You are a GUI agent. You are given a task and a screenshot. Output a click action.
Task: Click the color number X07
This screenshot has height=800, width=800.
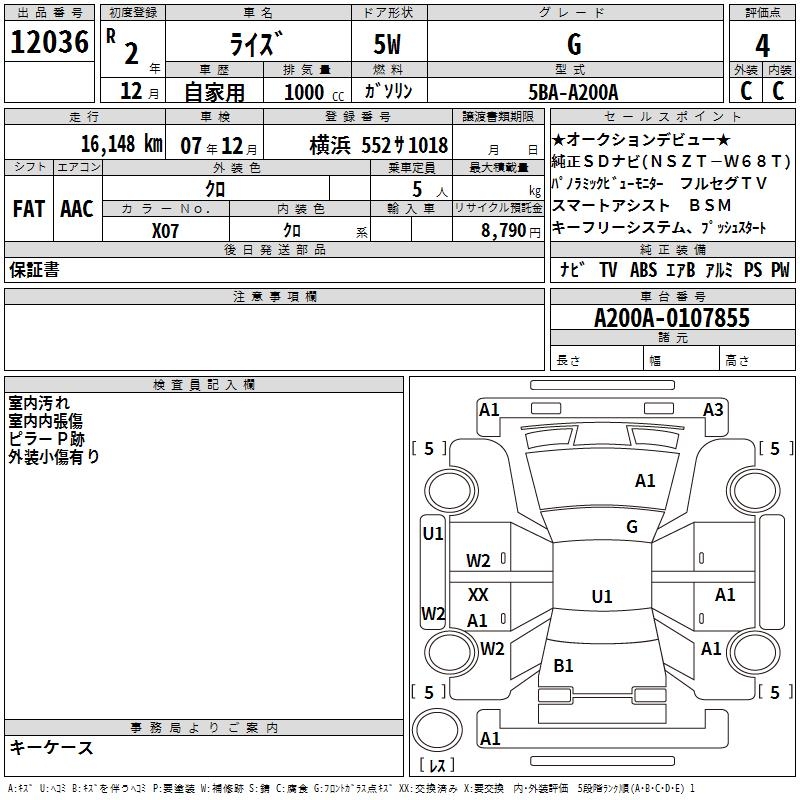click(x=165, y=231)
